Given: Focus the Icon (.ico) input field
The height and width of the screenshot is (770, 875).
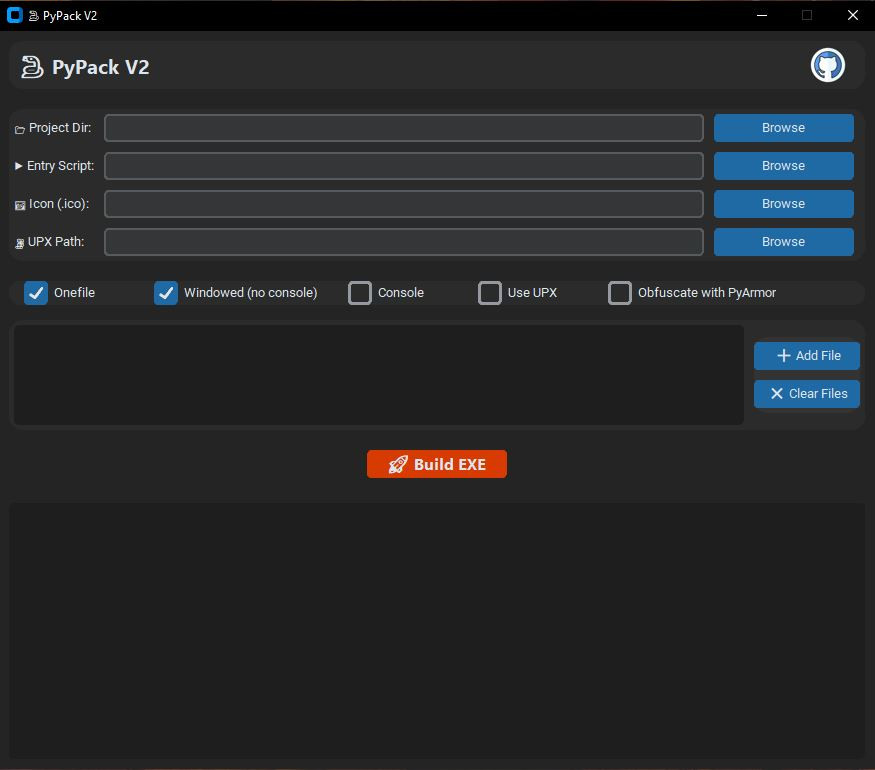Looking at the screenshot, I should click(x=403, y=204).
